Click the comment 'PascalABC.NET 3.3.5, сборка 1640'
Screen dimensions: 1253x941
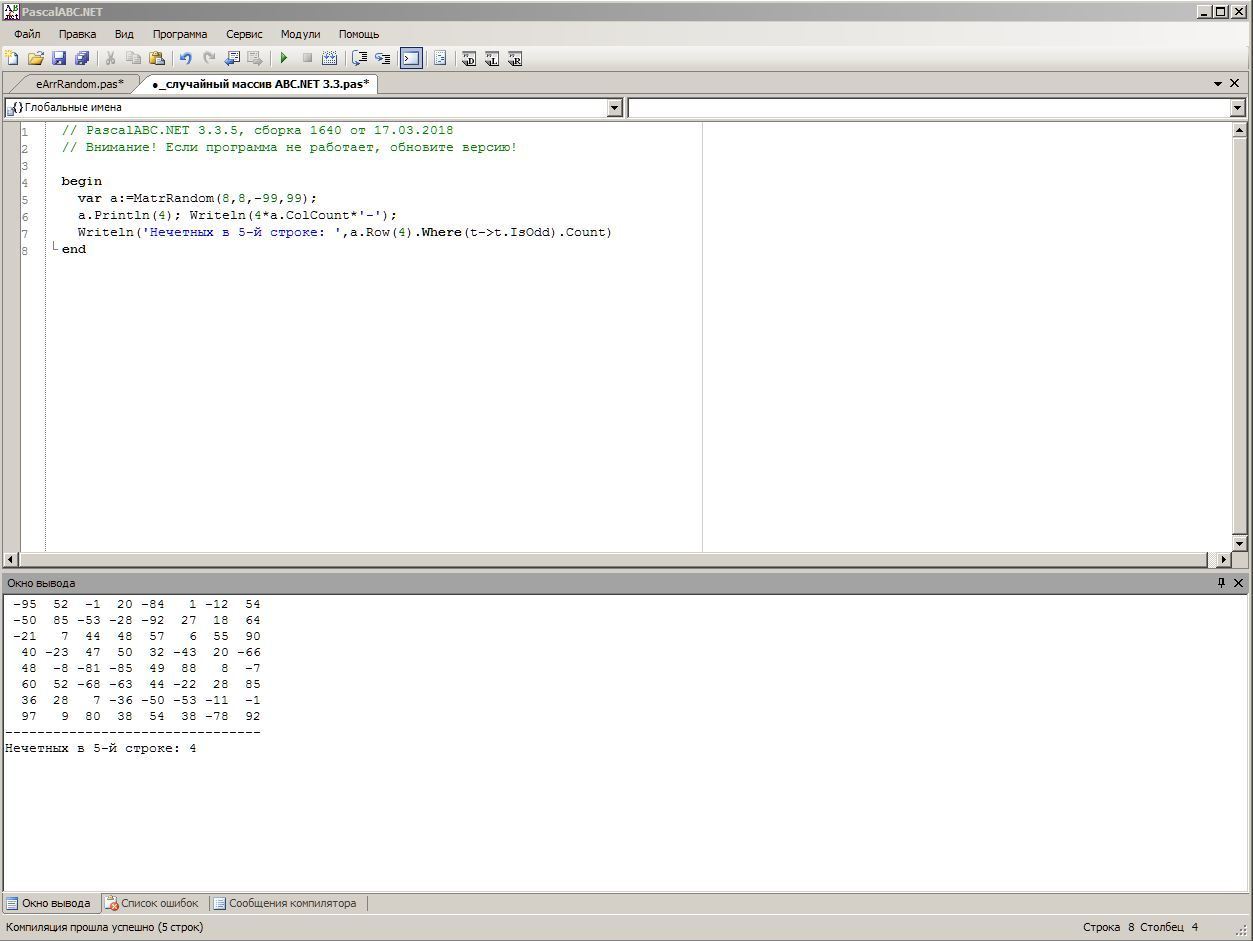coord(257,130)
